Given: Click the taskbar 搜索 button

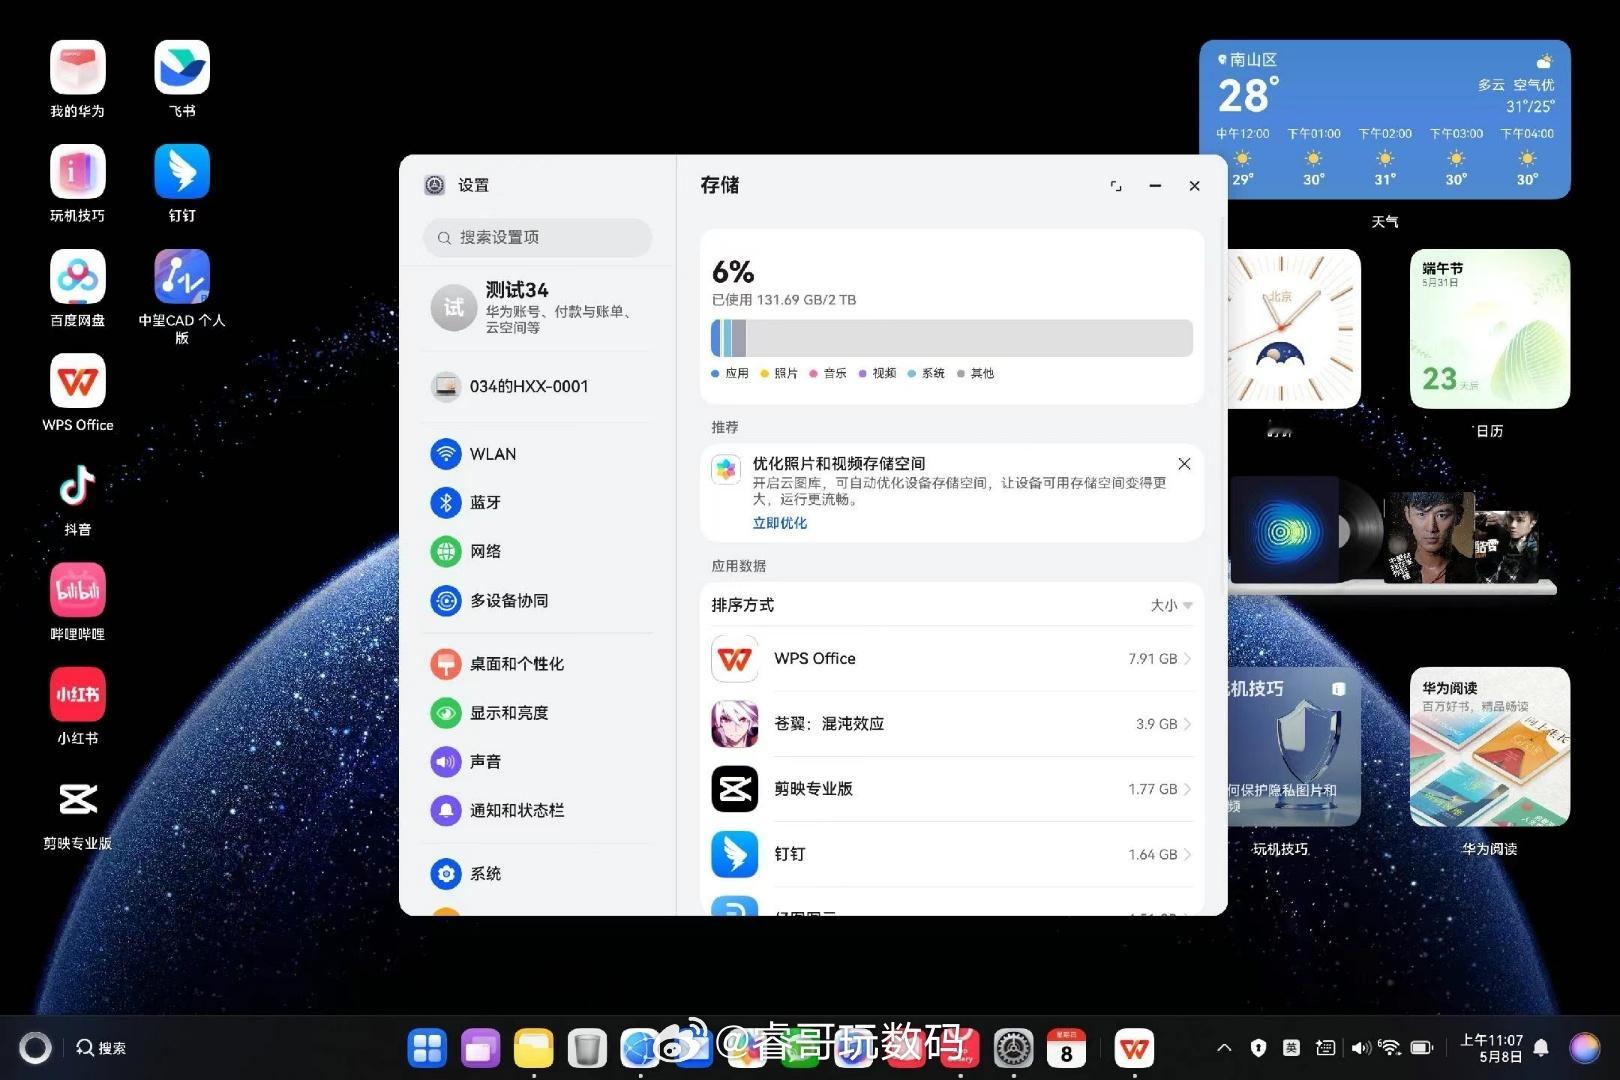Looking at the screenshot, I should click(x=101, y=1048).
